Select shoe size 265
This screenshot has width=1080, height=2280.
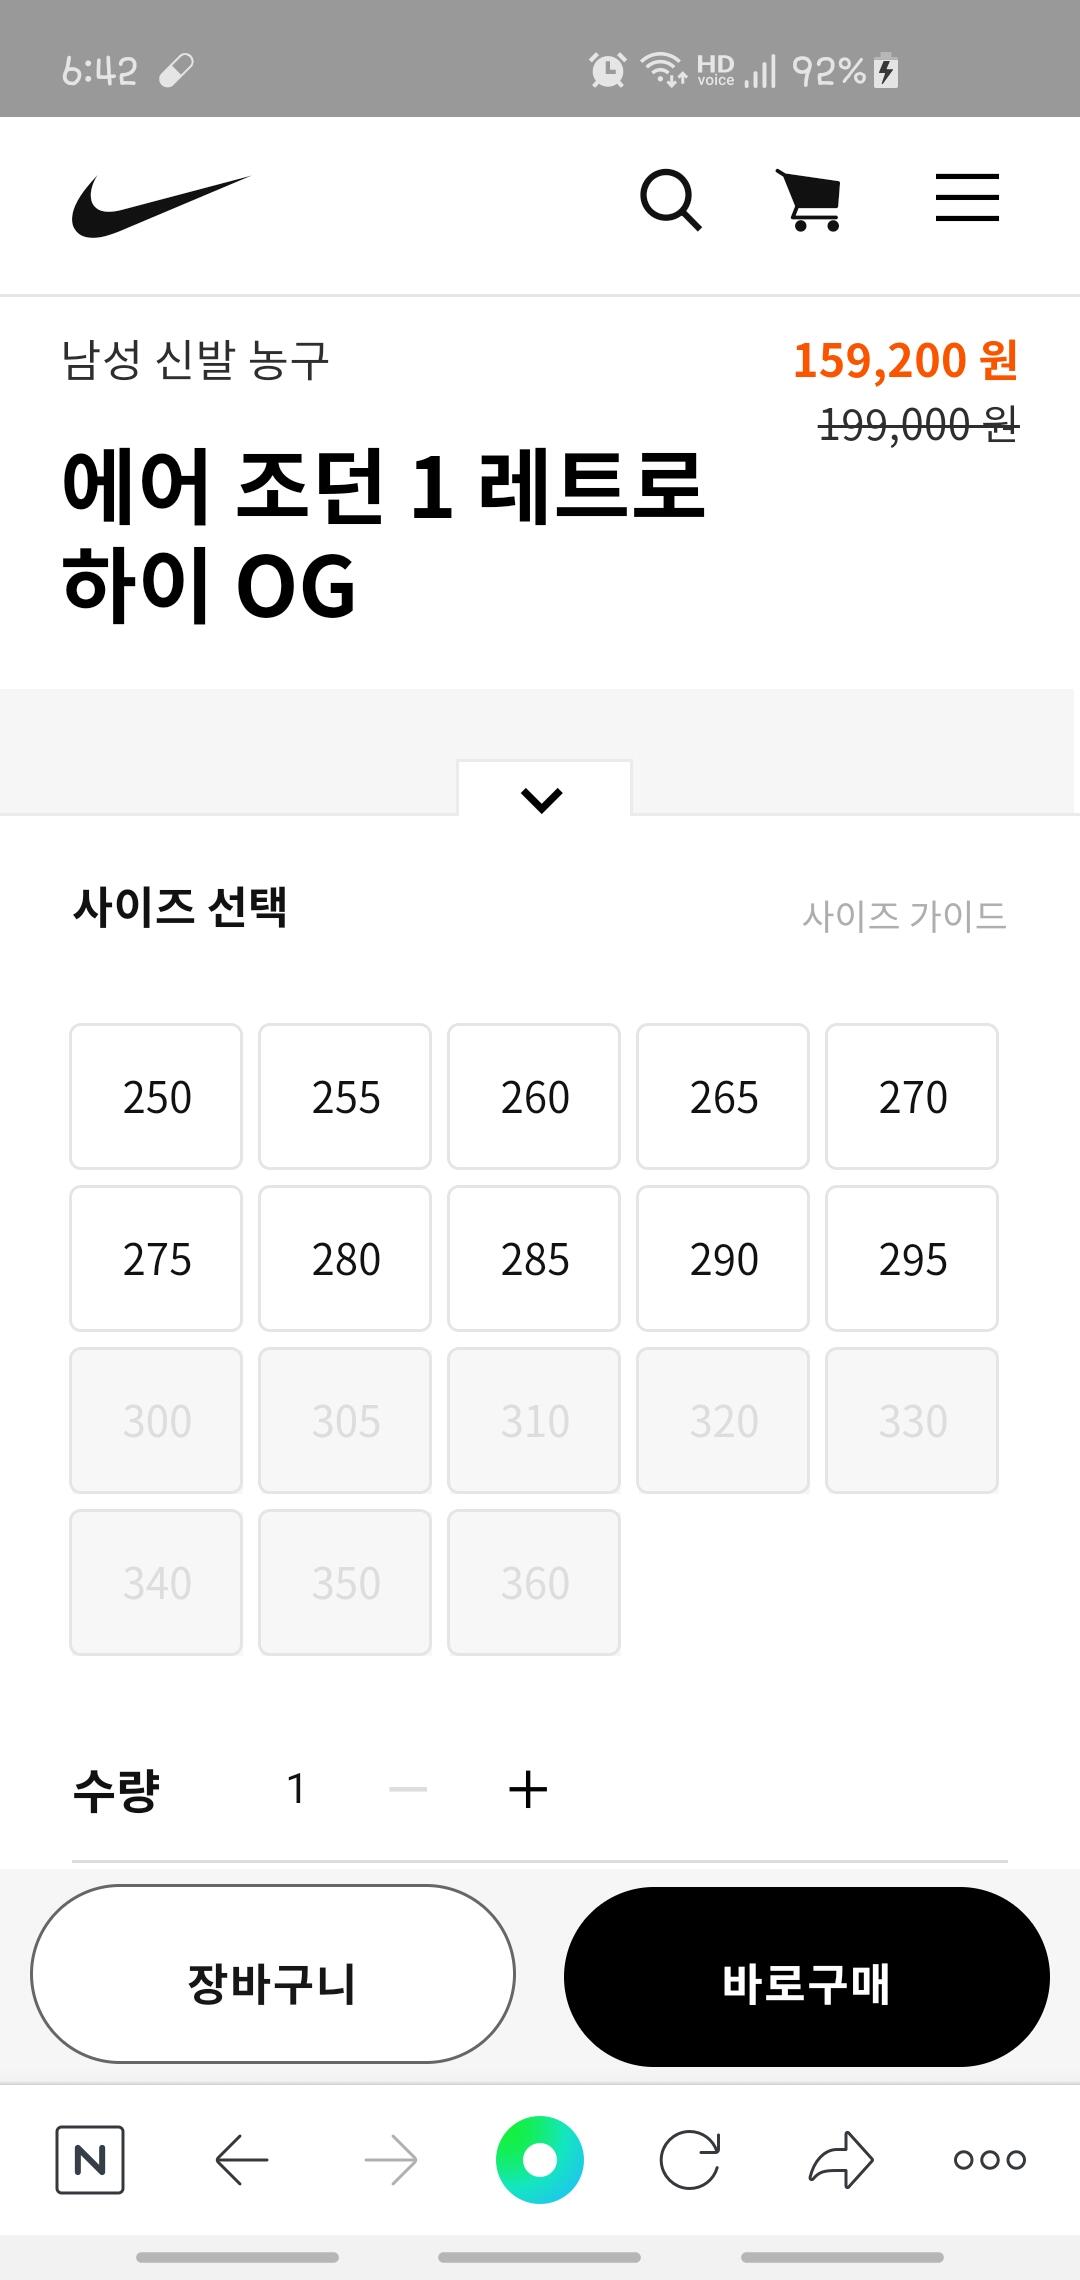click(x=723, y=1097)
